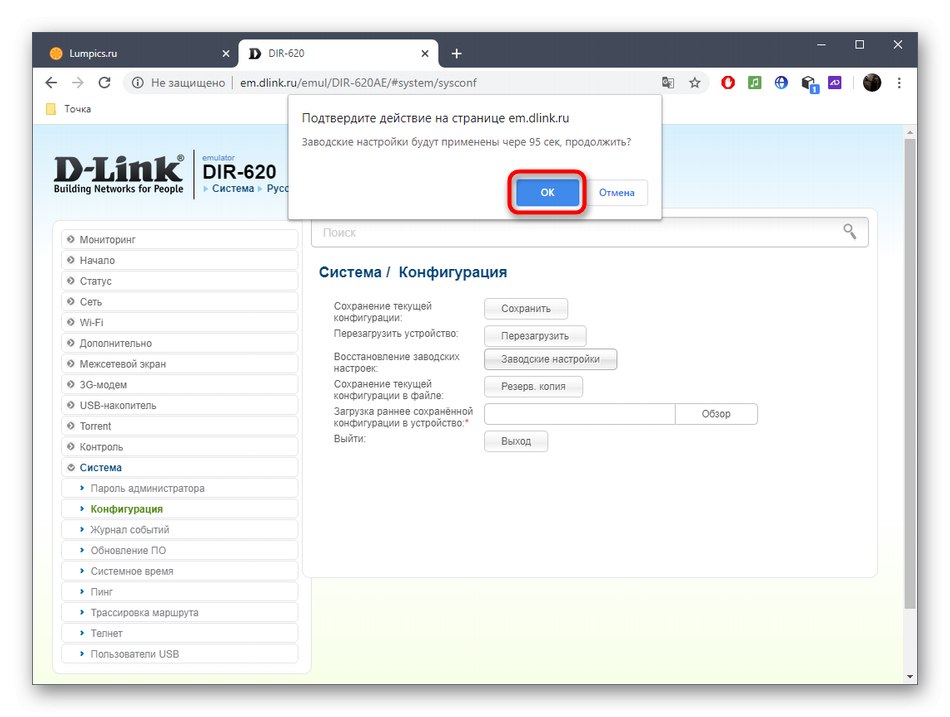Click the Сохранить button
The image size is (950, 717).
[x=526, y=308]
